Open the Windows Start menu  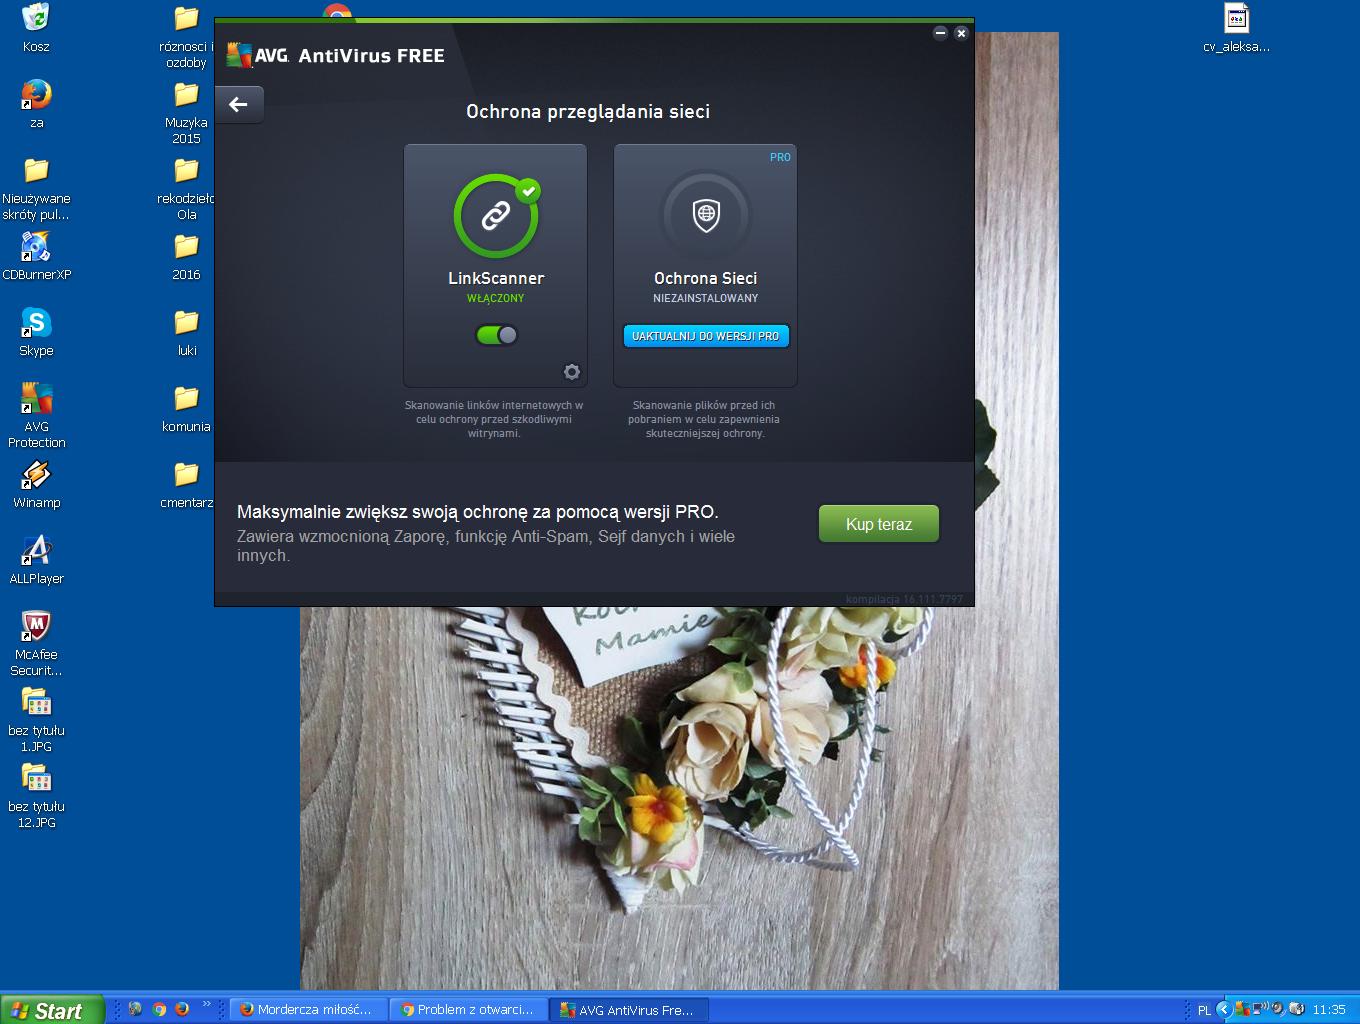pyautogui.click(x=52, y=1010)
